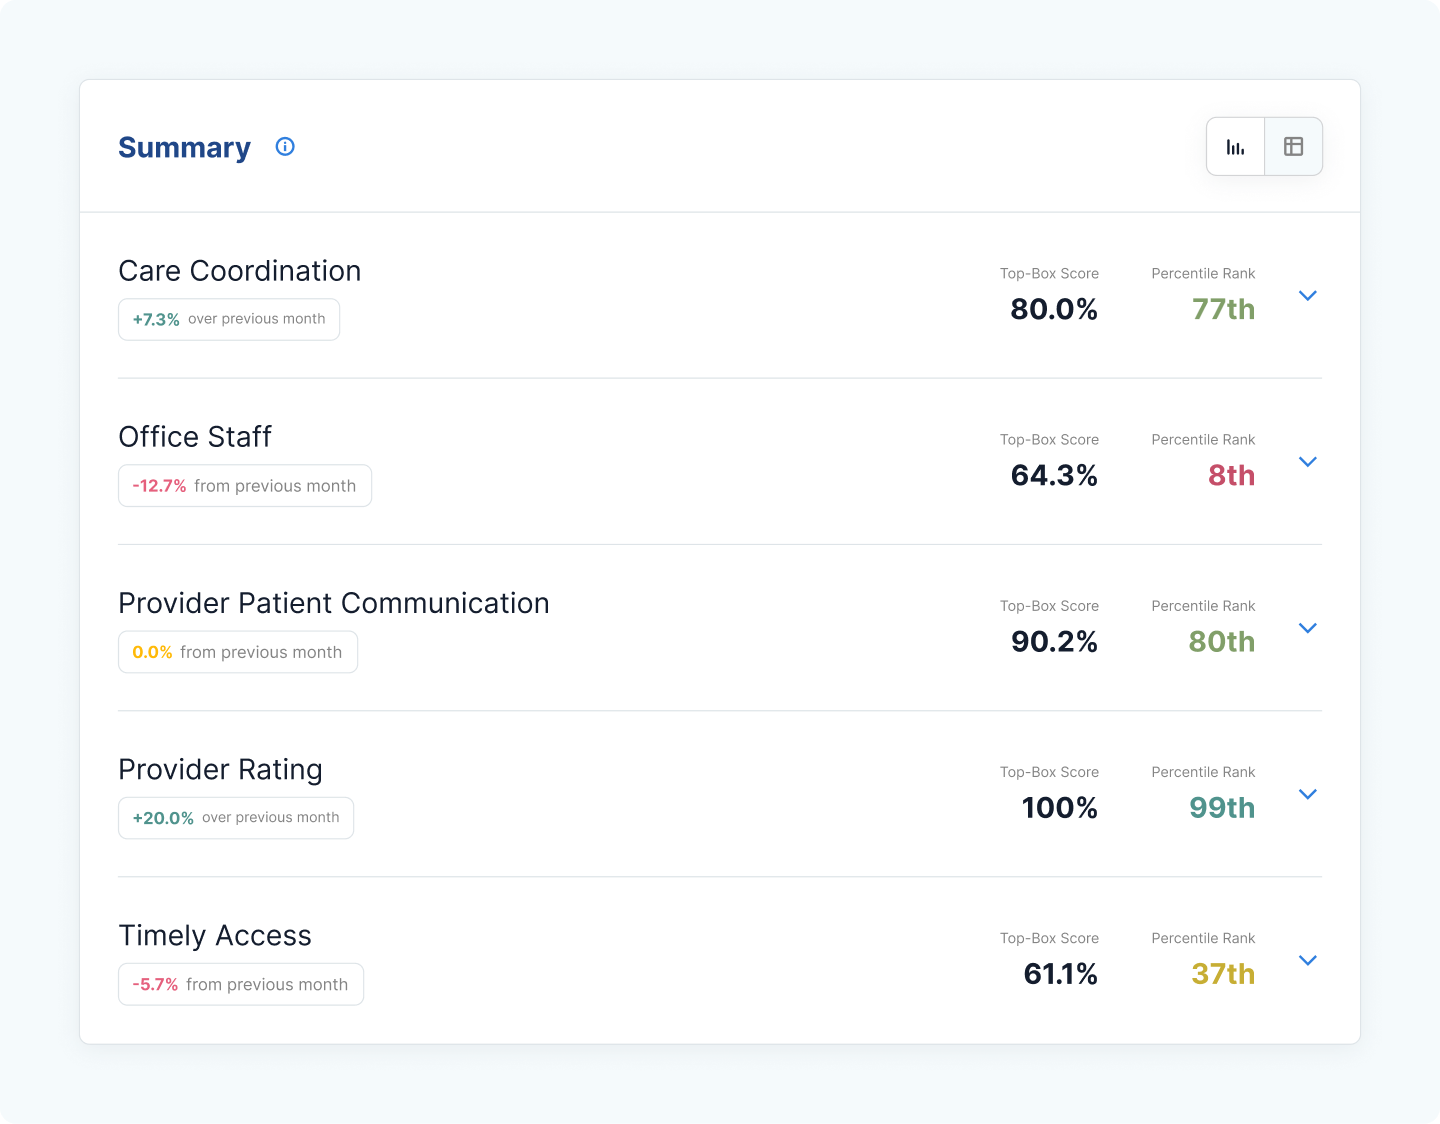Click the +7.3% over previous month badge

click(229, 319)
